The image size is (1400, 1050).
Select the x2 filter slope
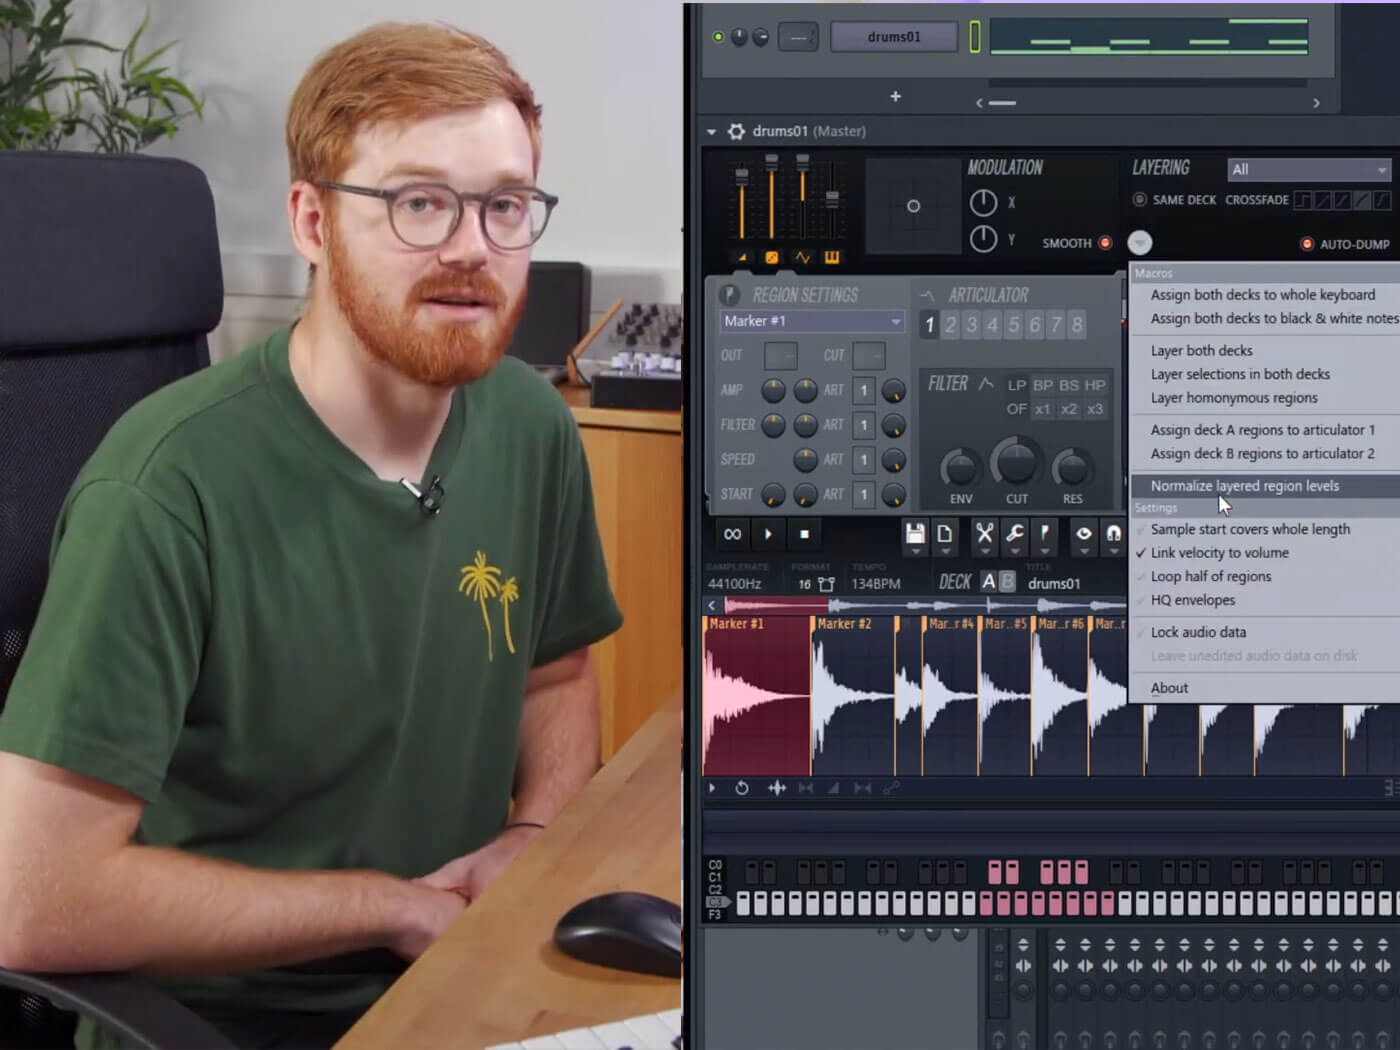[x=1069, y=409]
